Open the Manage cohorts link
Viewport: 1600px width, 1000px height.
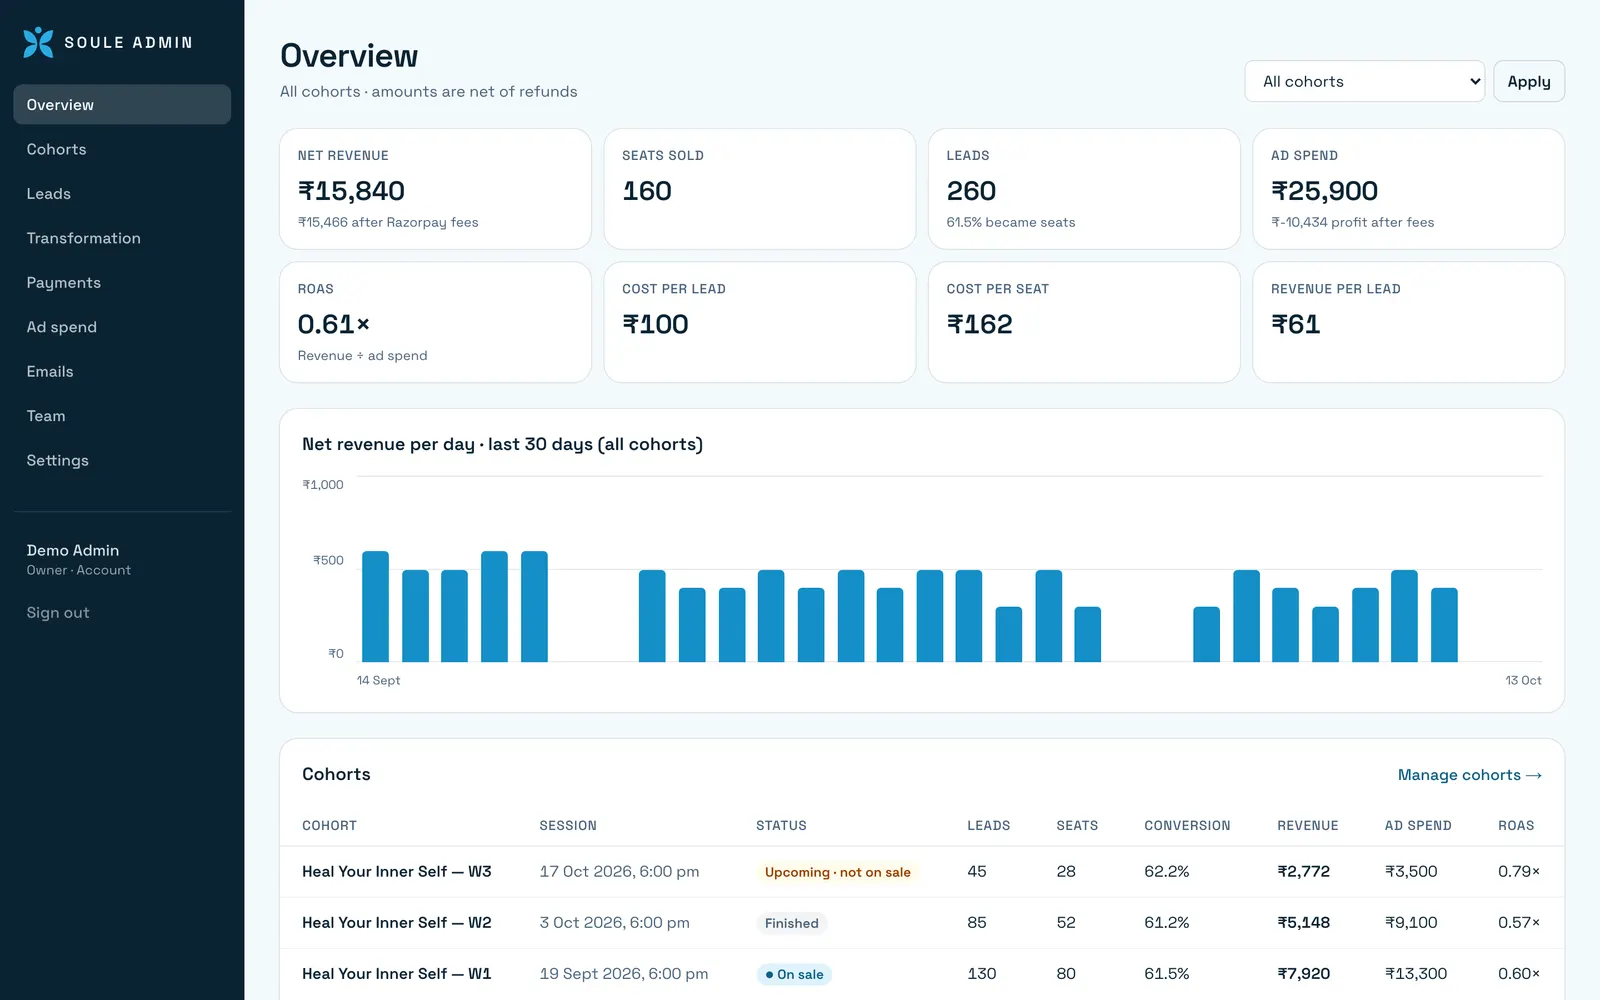click(x=1469, y=775)
